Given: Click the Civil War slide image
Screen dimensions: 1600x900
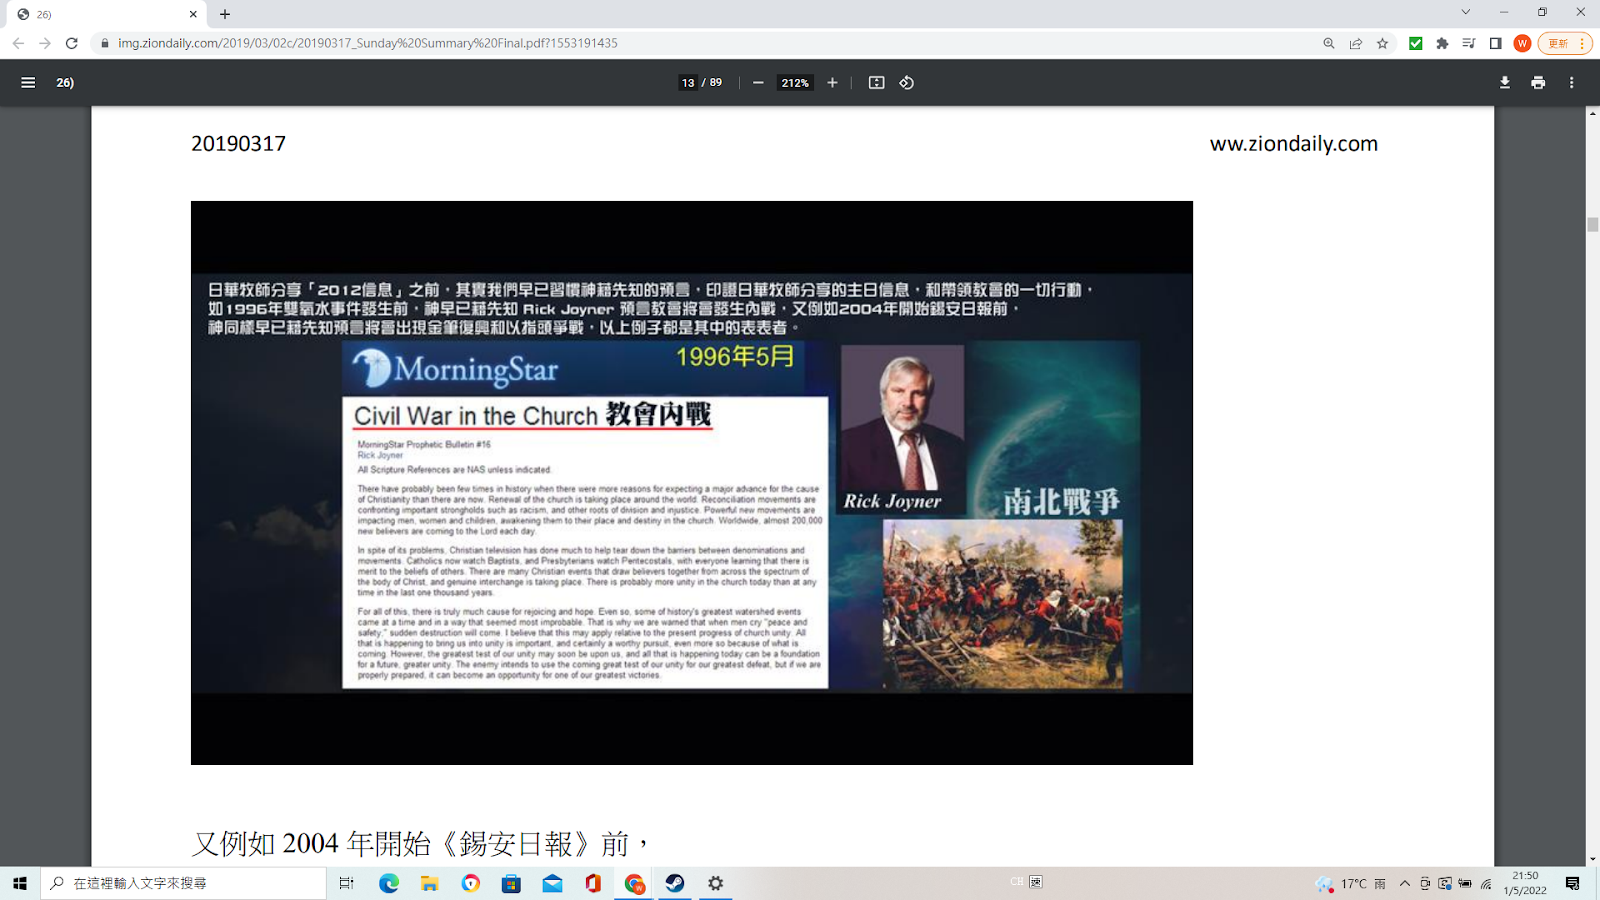Looking at the screenshot, I should tap(692, 483).
